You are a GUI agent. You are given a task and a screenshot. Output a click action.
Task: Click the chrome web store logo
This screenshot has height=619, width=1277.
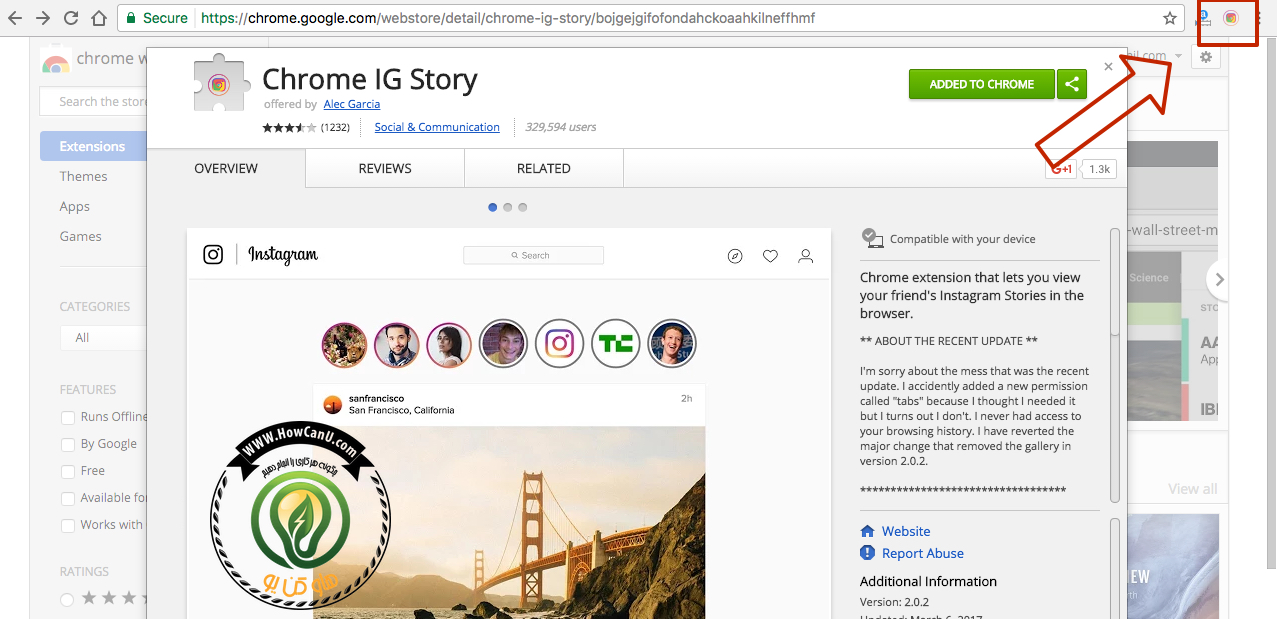click(56, 60)
